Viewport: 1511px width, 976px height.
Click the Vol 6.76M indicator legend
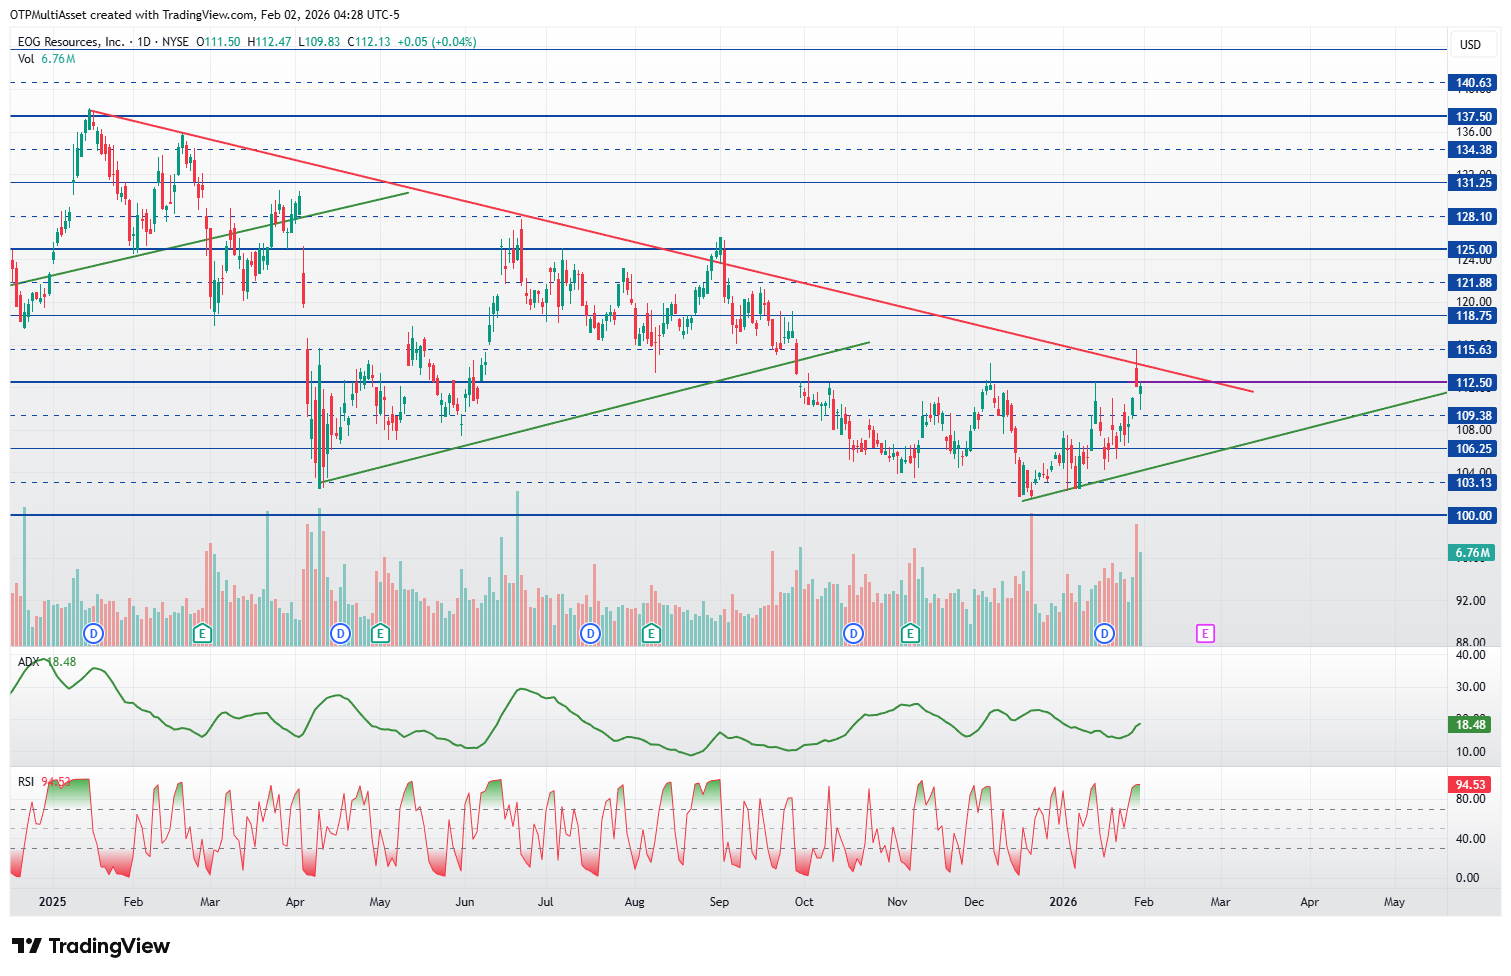click(46, 59)
